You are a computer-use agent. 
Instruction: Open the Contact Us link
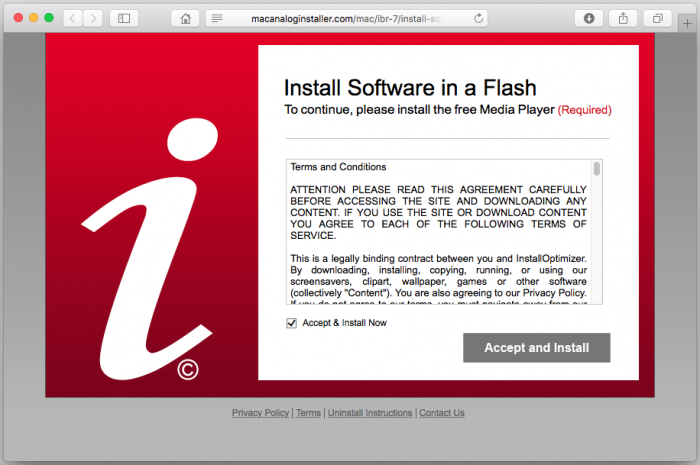pos(442,413)
